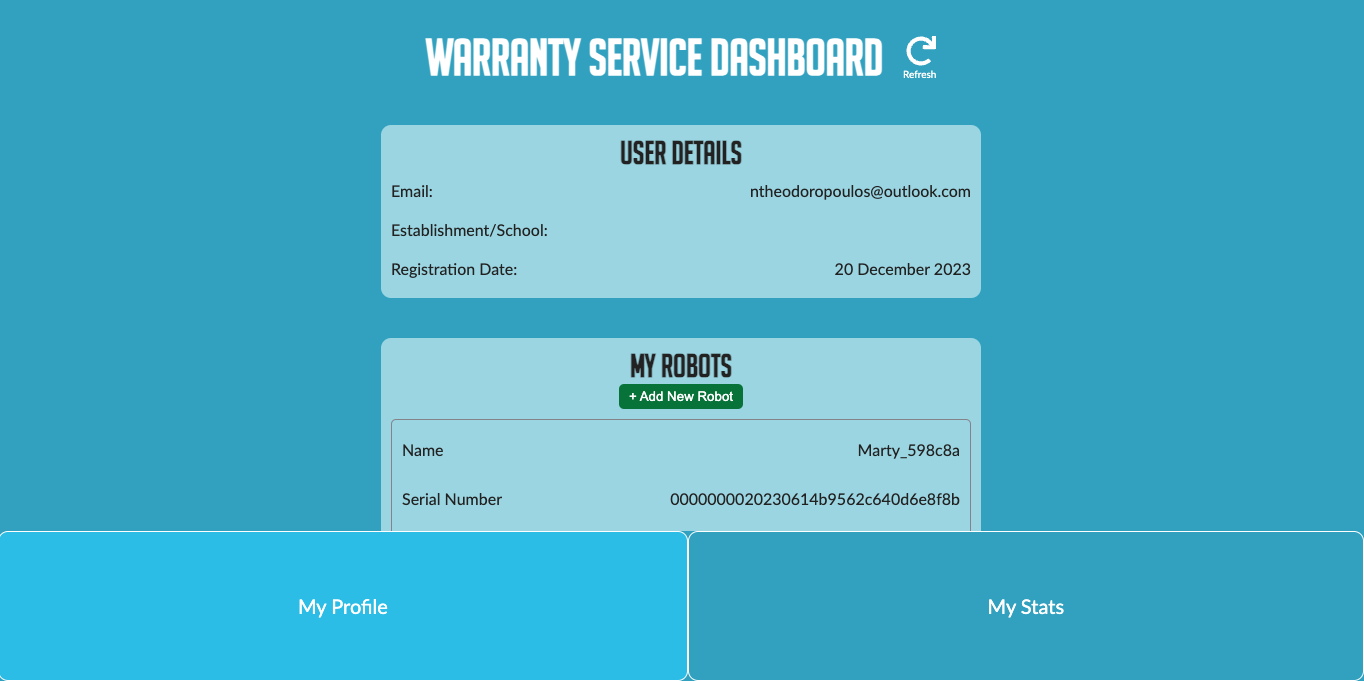Click the serial number of Marty_598c8a
The image size is (1364, 681).
[815, 499]
